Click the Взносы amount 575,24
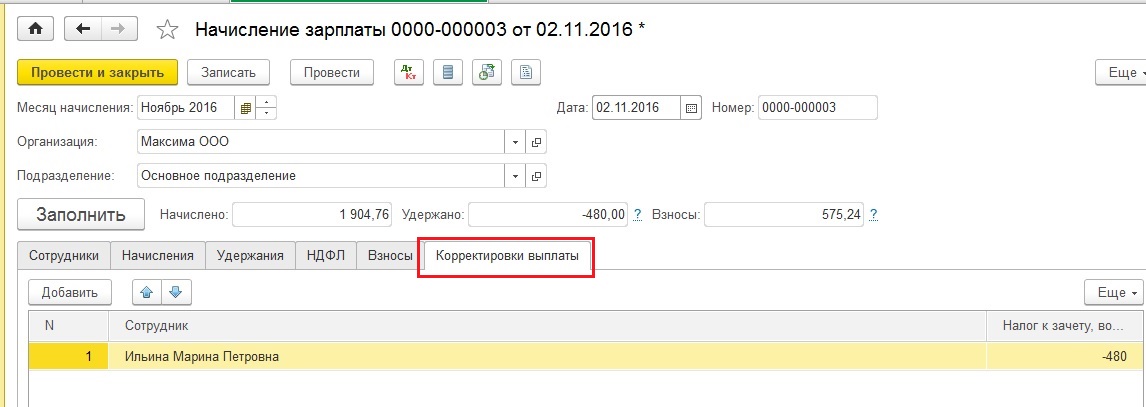The width and height of the screenshot is (1146, 407). tap(784, 215)
